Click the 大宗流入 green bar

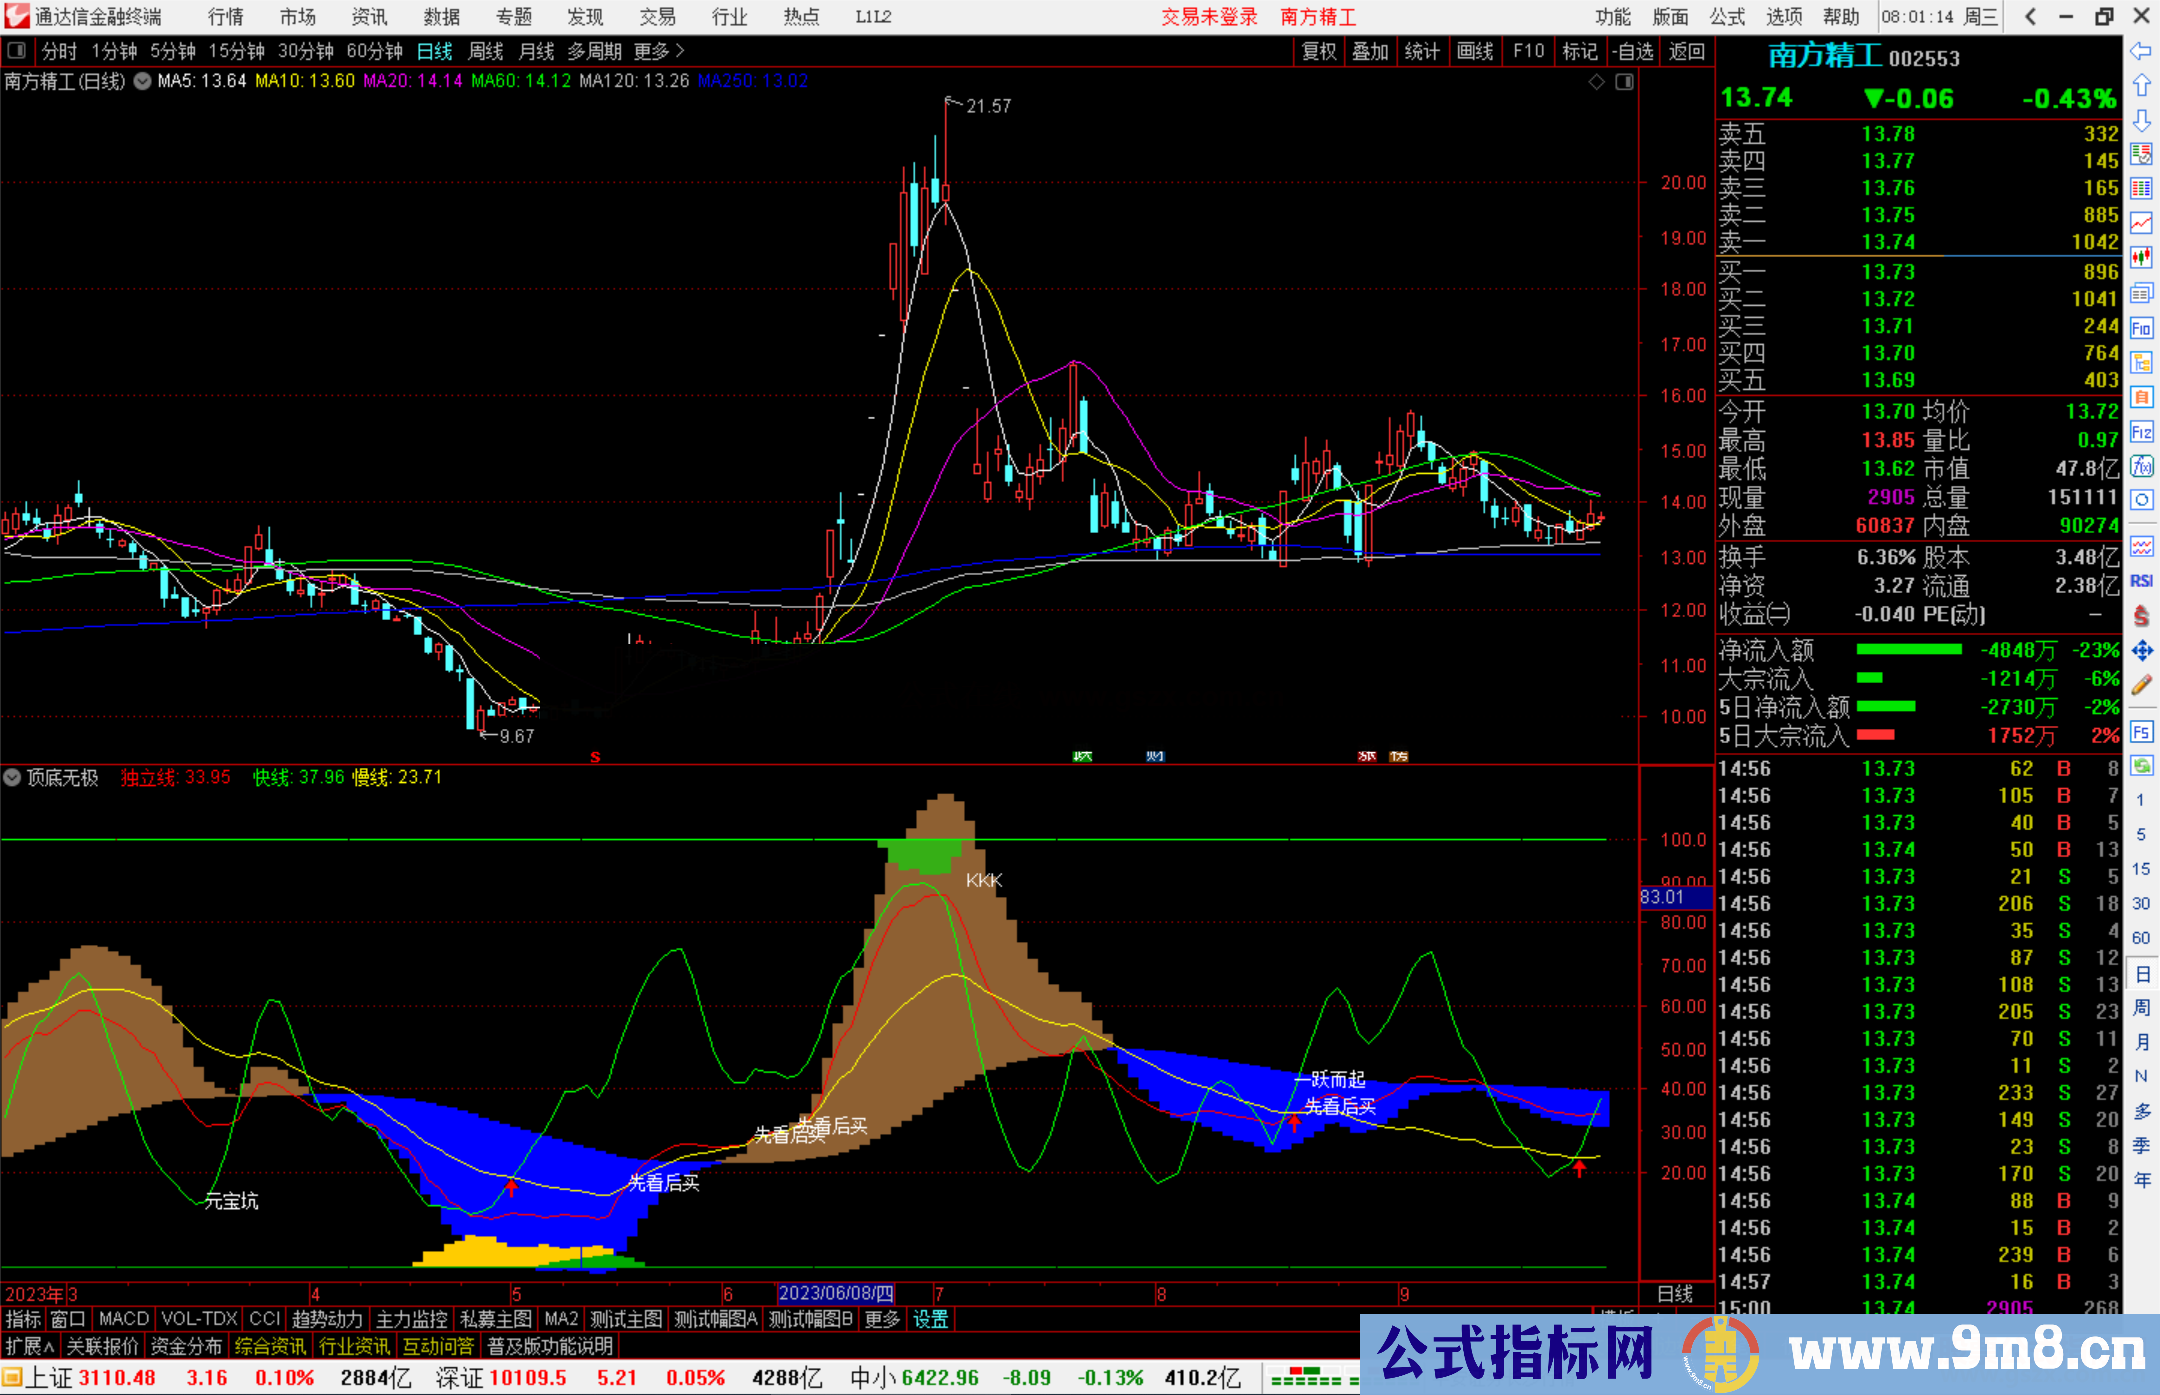(x=1869, y=678)
